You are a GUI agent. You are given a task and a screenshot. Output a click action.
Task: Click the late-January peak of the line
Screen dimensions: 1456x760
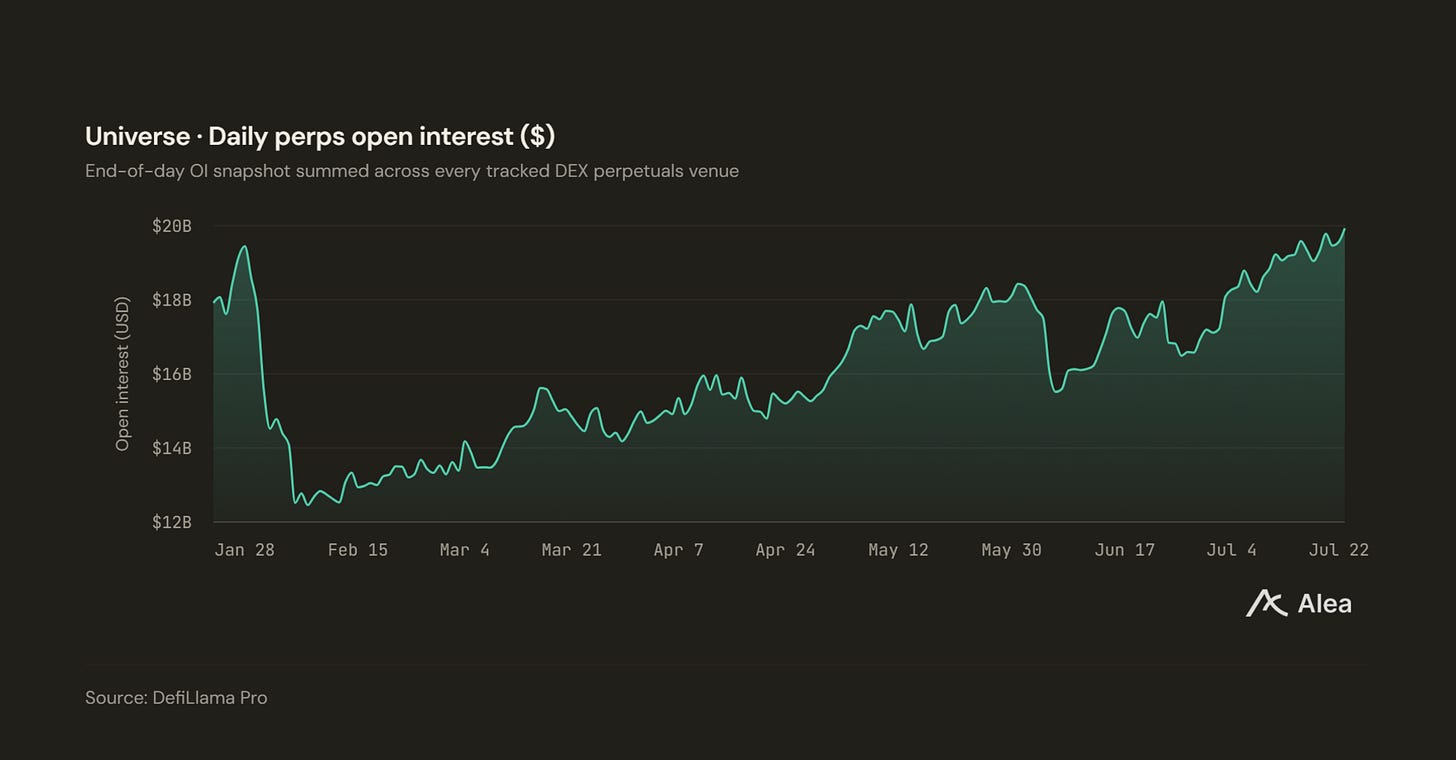coord(245,247)
